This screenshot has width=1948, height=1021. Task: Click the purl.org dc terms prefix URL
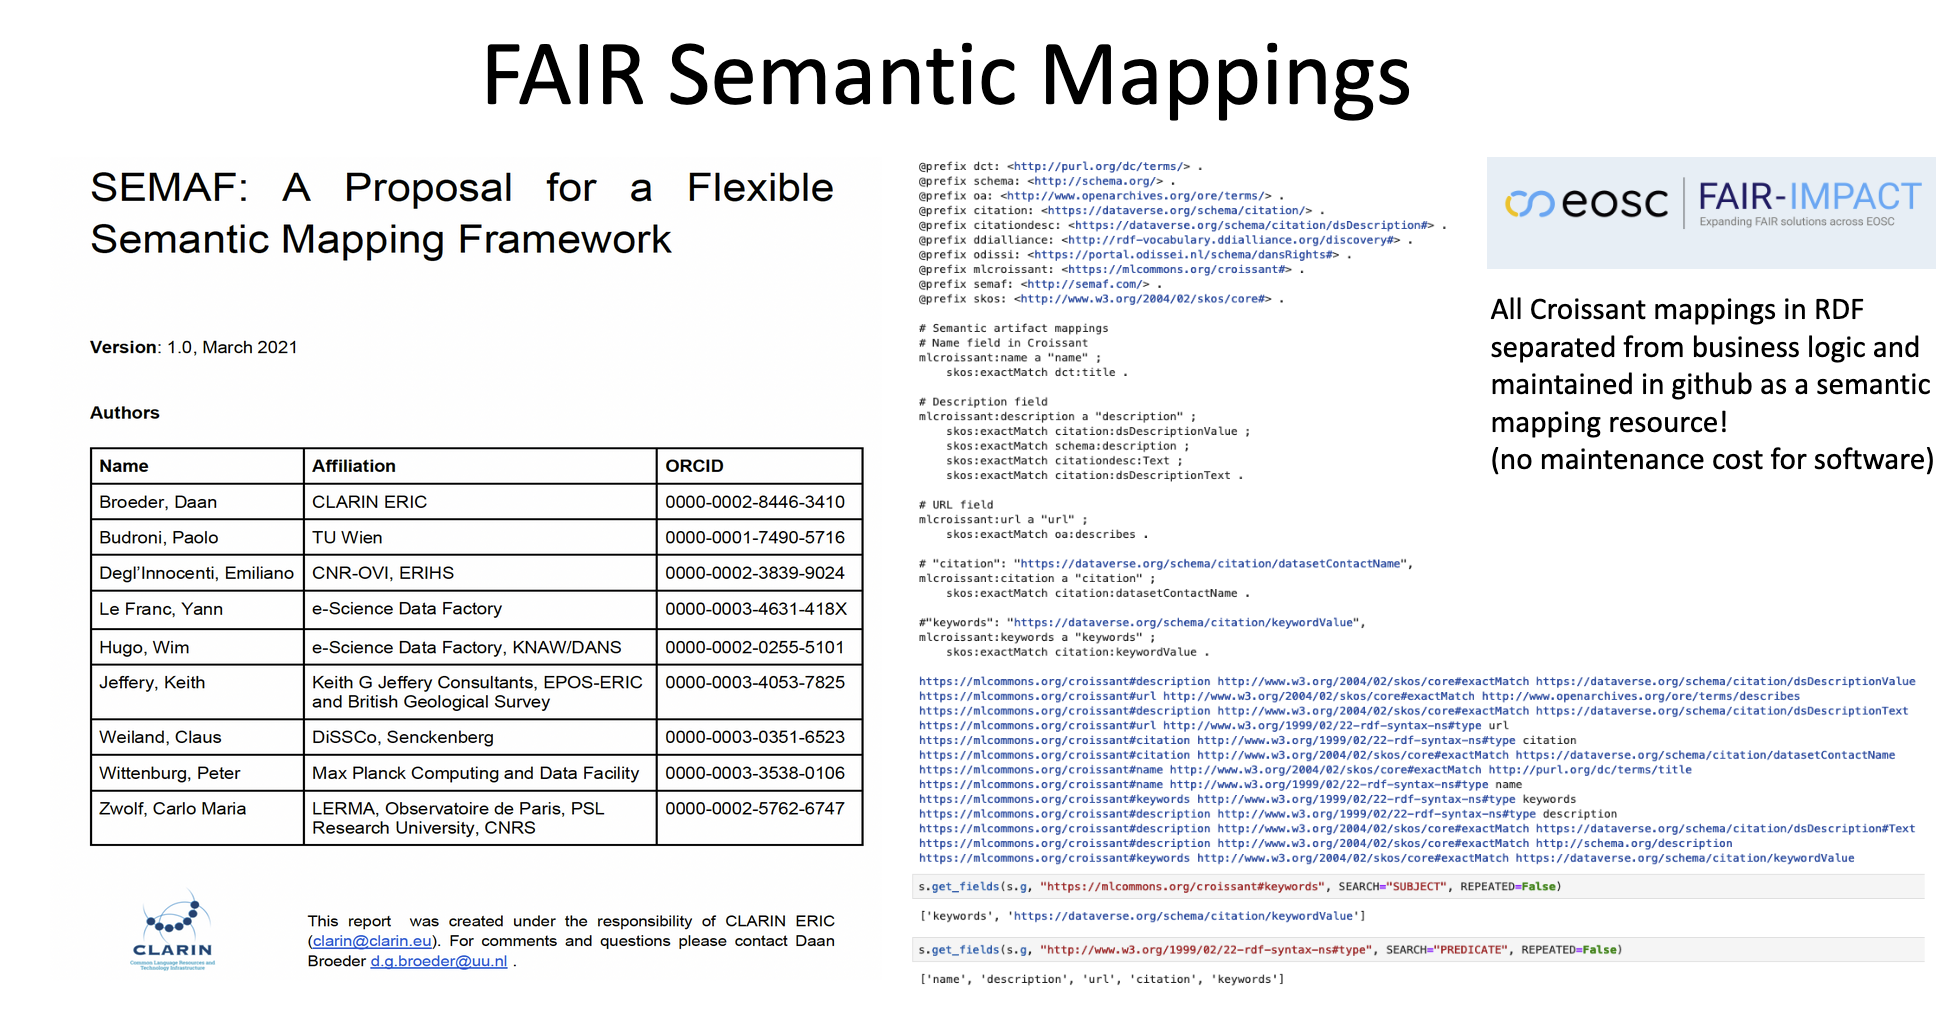coord(1098,167)
